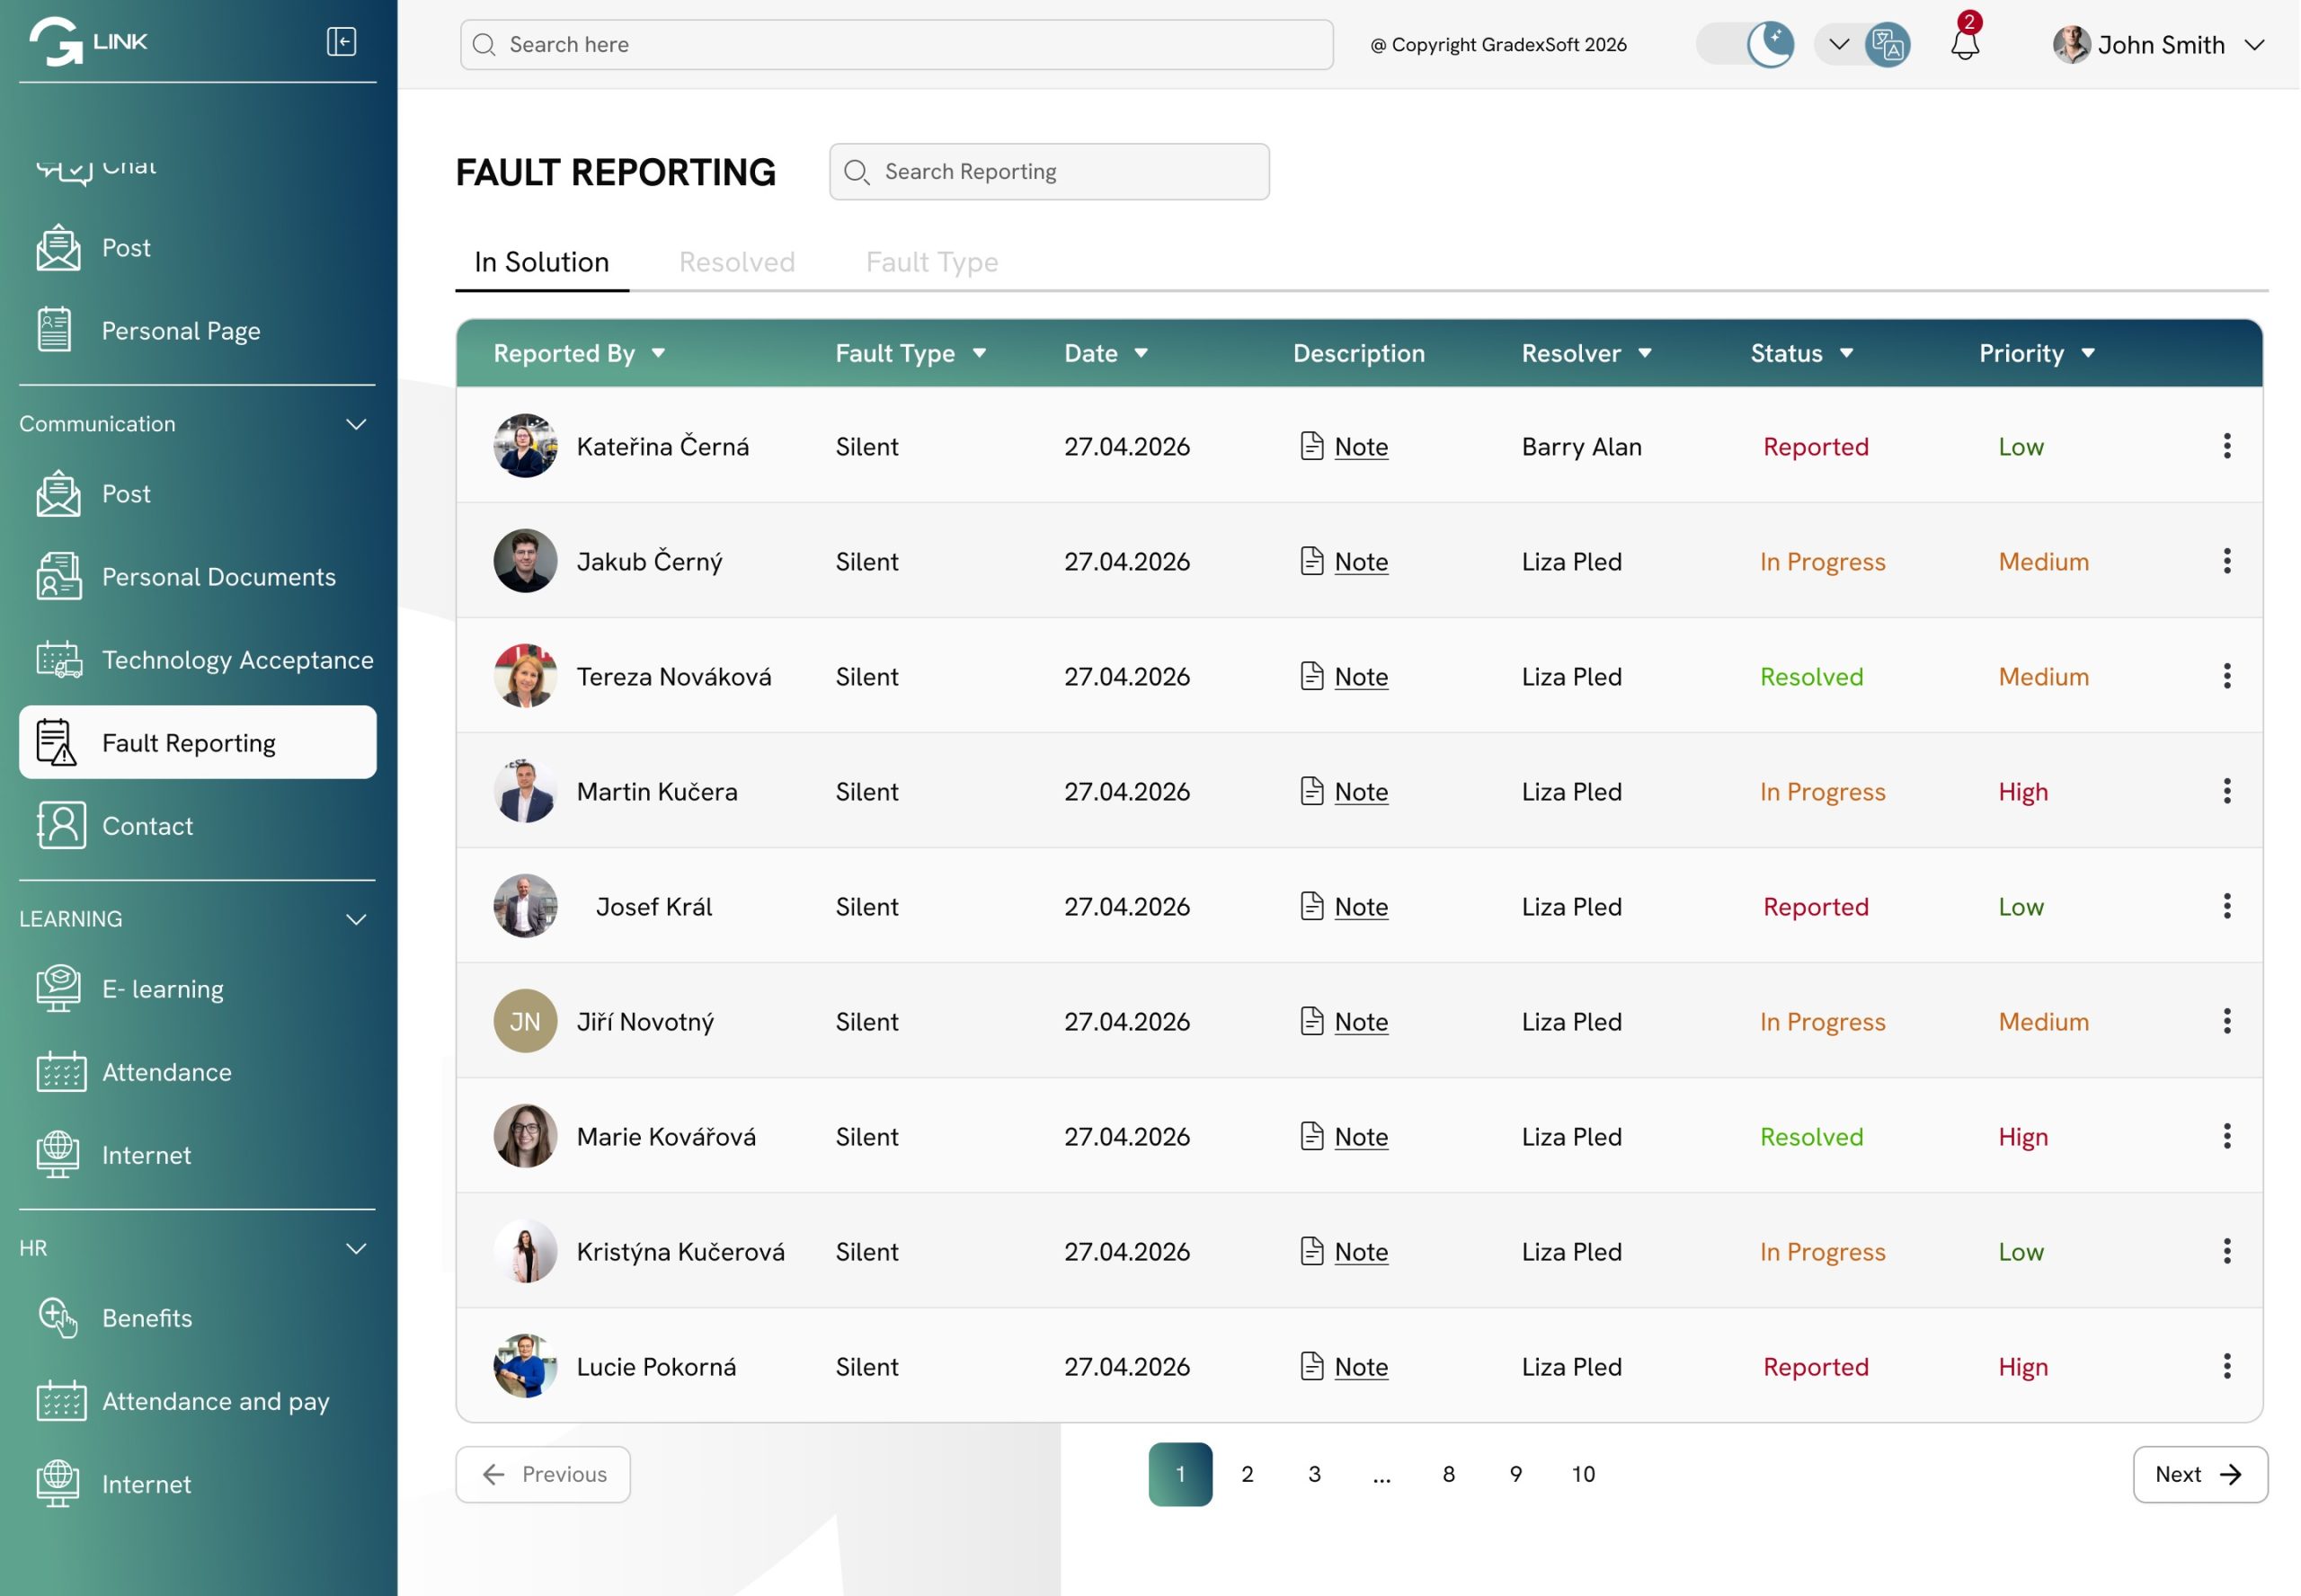Switch to the Resolved tab

pyautogui.click(x=737, y=262)
